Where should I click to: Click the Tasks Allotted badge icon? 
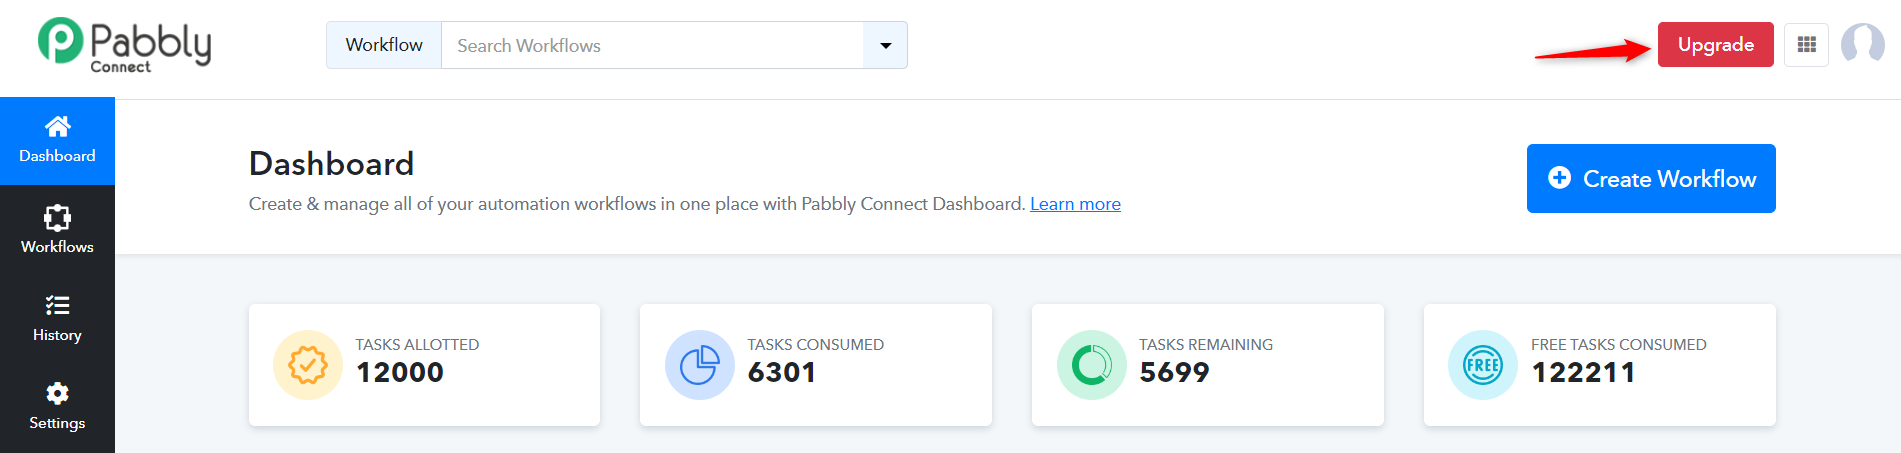click(308, 365)
